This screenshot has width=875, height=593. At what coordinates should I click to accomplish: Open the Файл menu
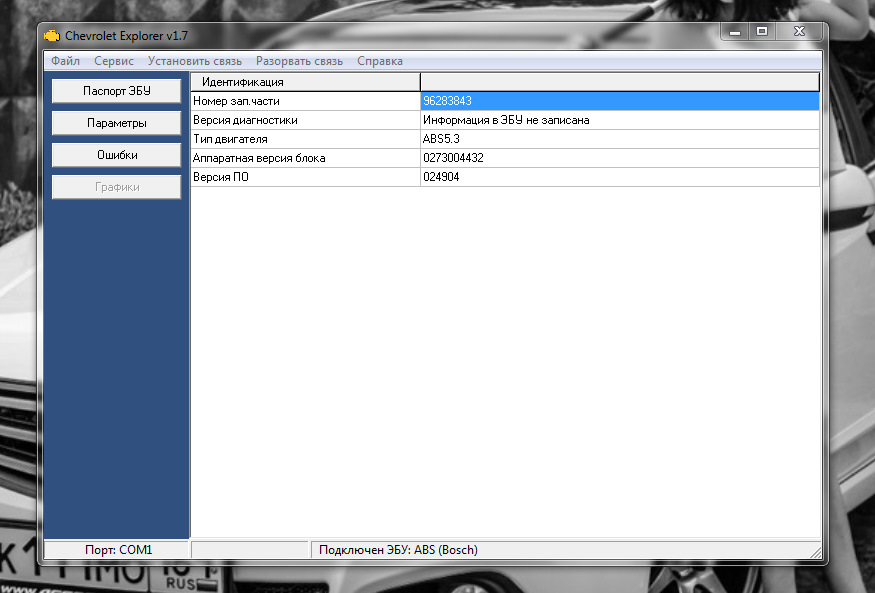(65, 61)
